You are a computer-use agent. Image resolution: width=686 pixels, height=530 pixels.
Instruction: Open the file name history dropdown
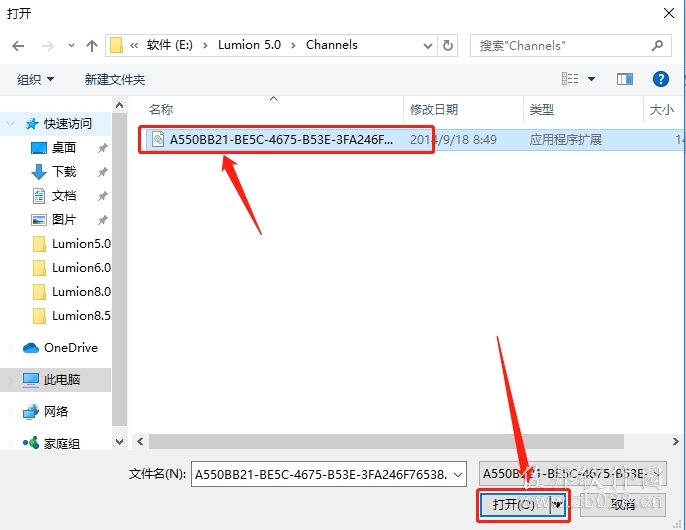[458, 474]
